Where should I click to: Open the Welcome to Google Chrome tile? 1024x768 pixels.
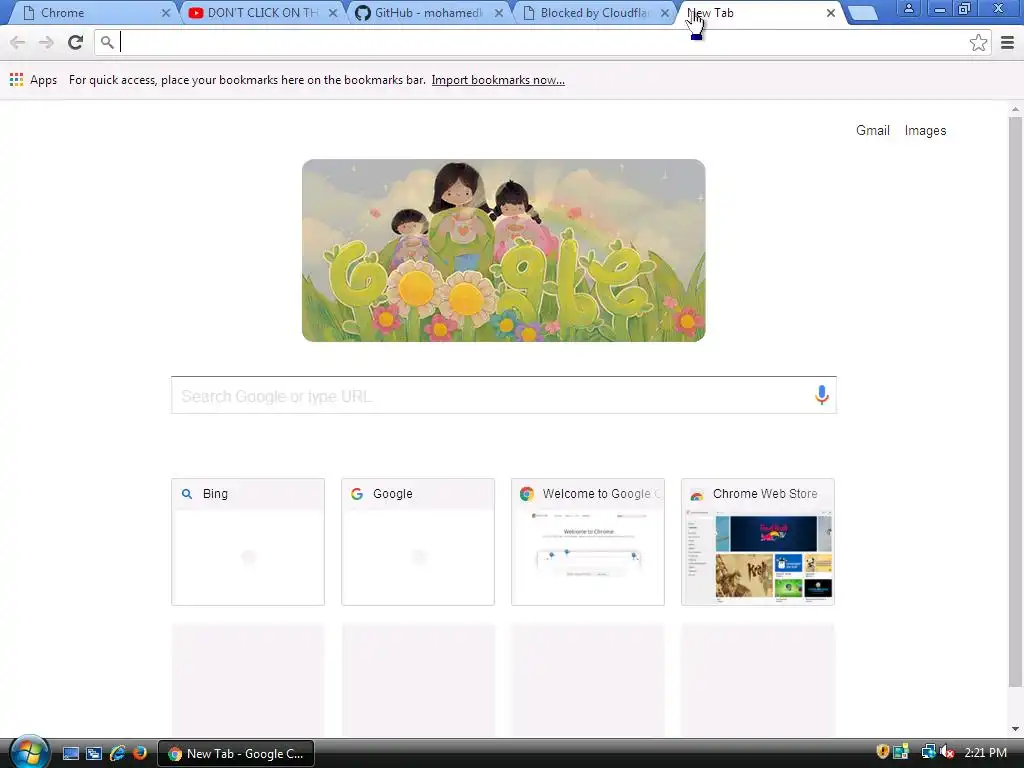coord(588,542)
